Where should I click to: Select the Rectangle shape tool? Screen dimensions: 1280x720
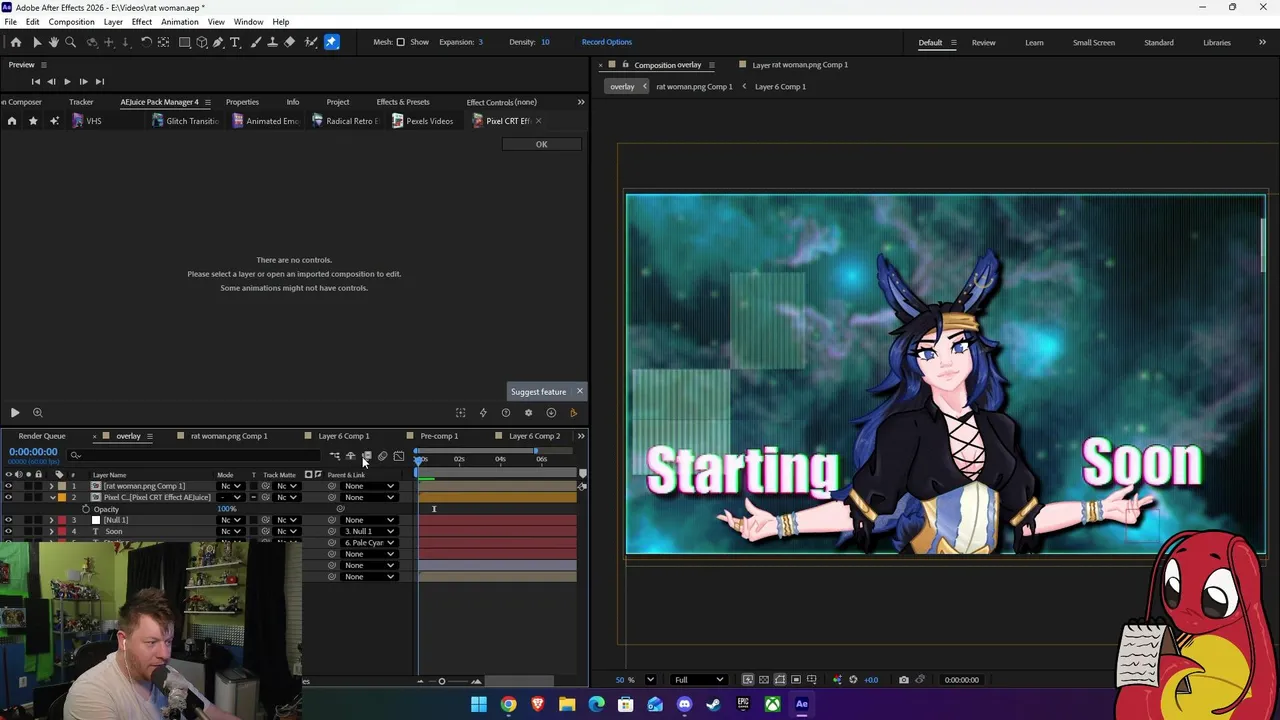click(185, 42)
